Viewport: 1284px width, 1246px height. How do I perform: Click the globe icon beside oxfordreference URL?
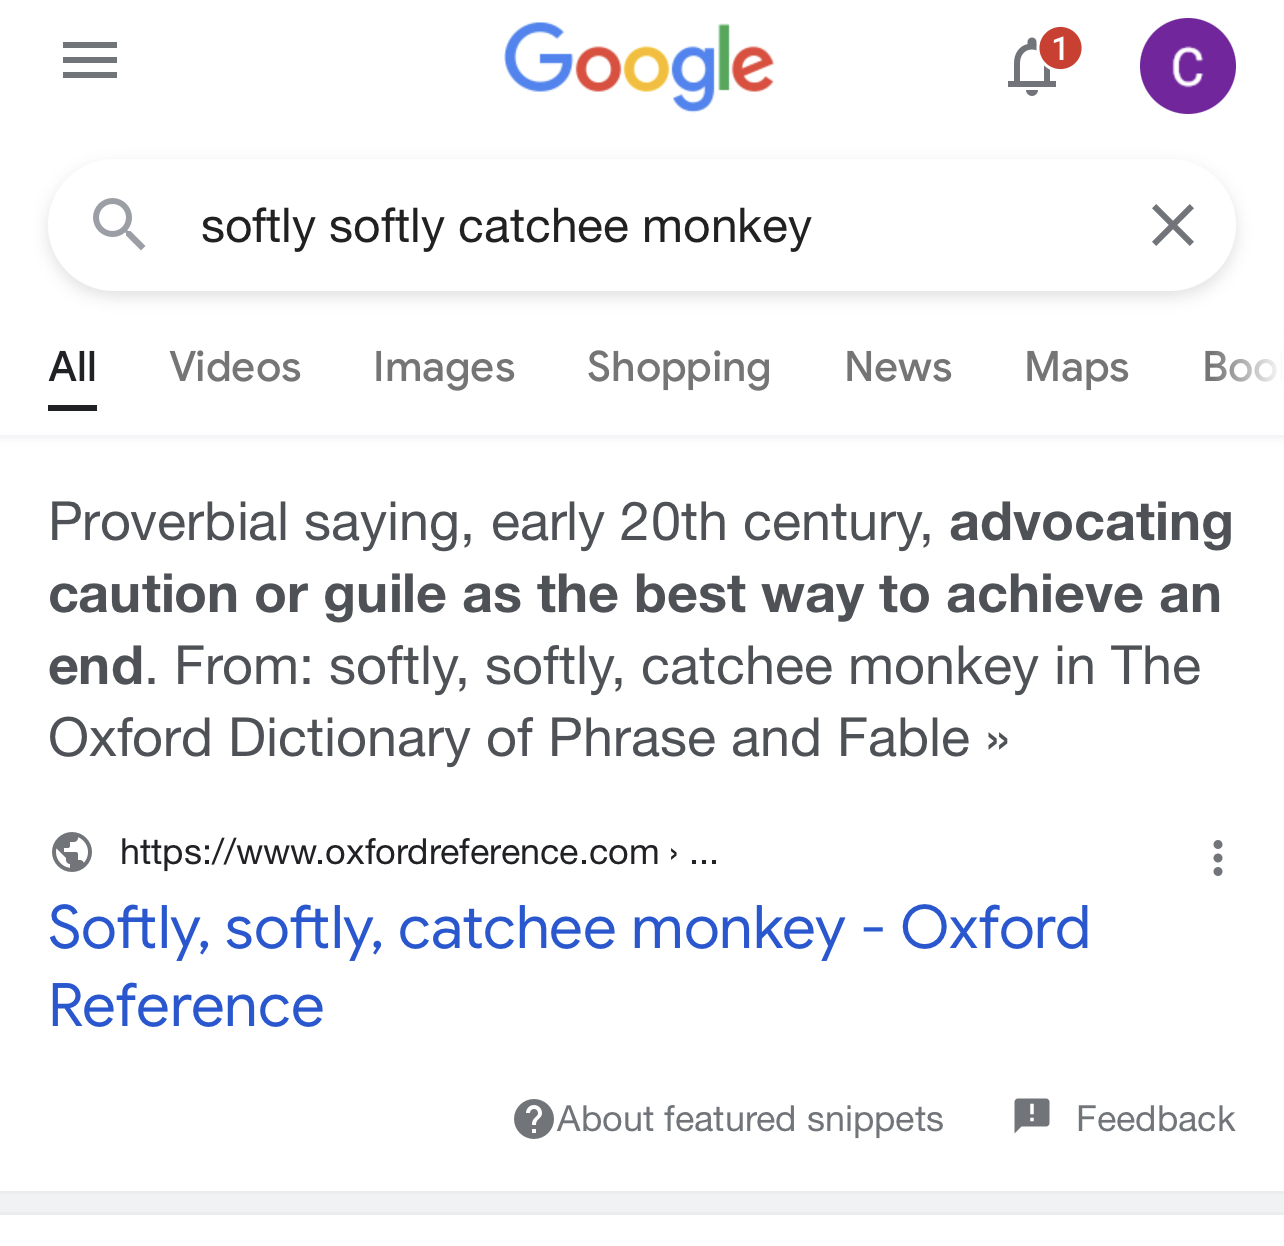point(72,853)
